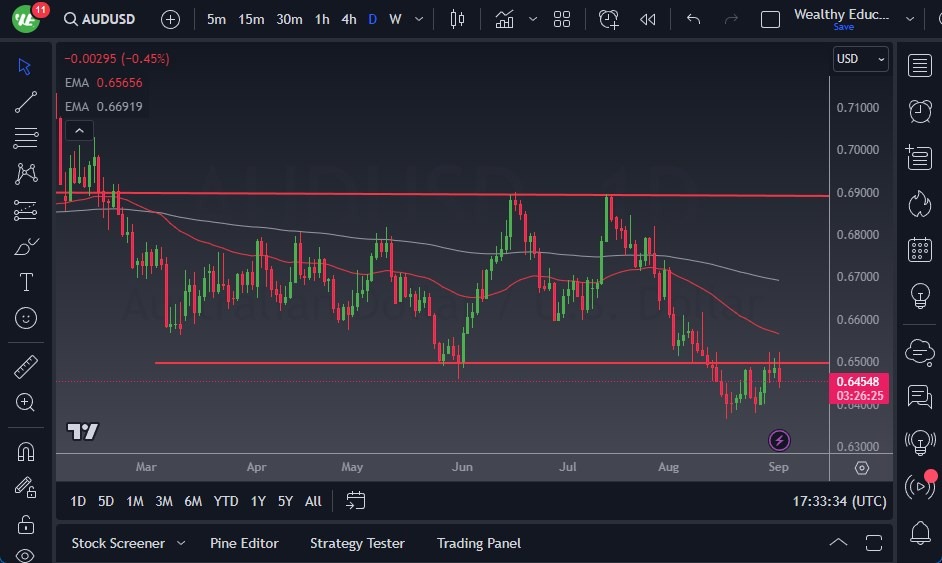Expand the timeframe interval dropdown arrow
This screenshot has width=942, height=563.
pyautogui.click(x=418, y=19)
